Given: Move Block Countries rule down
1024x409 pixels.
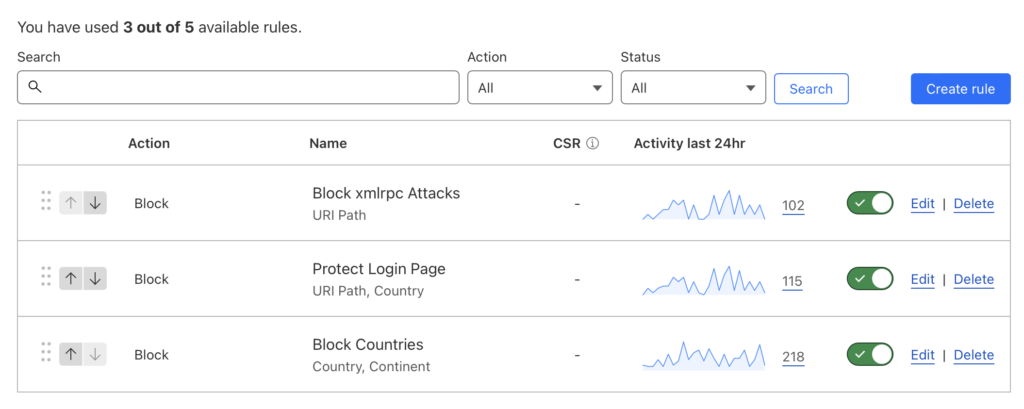Looking at the screenshot, I should 95,355.
